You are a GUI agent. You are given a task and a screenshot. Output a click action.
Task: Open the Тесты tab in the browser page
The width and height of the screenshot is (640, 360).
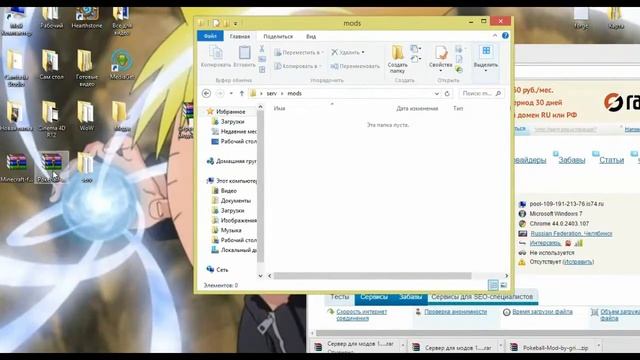(x=340, y=297)
